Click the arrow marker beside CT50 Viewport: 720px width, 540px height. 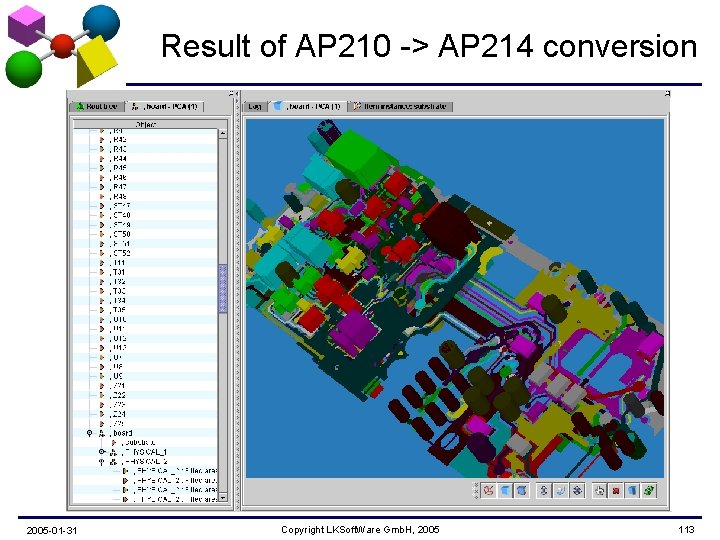[102, 234]
